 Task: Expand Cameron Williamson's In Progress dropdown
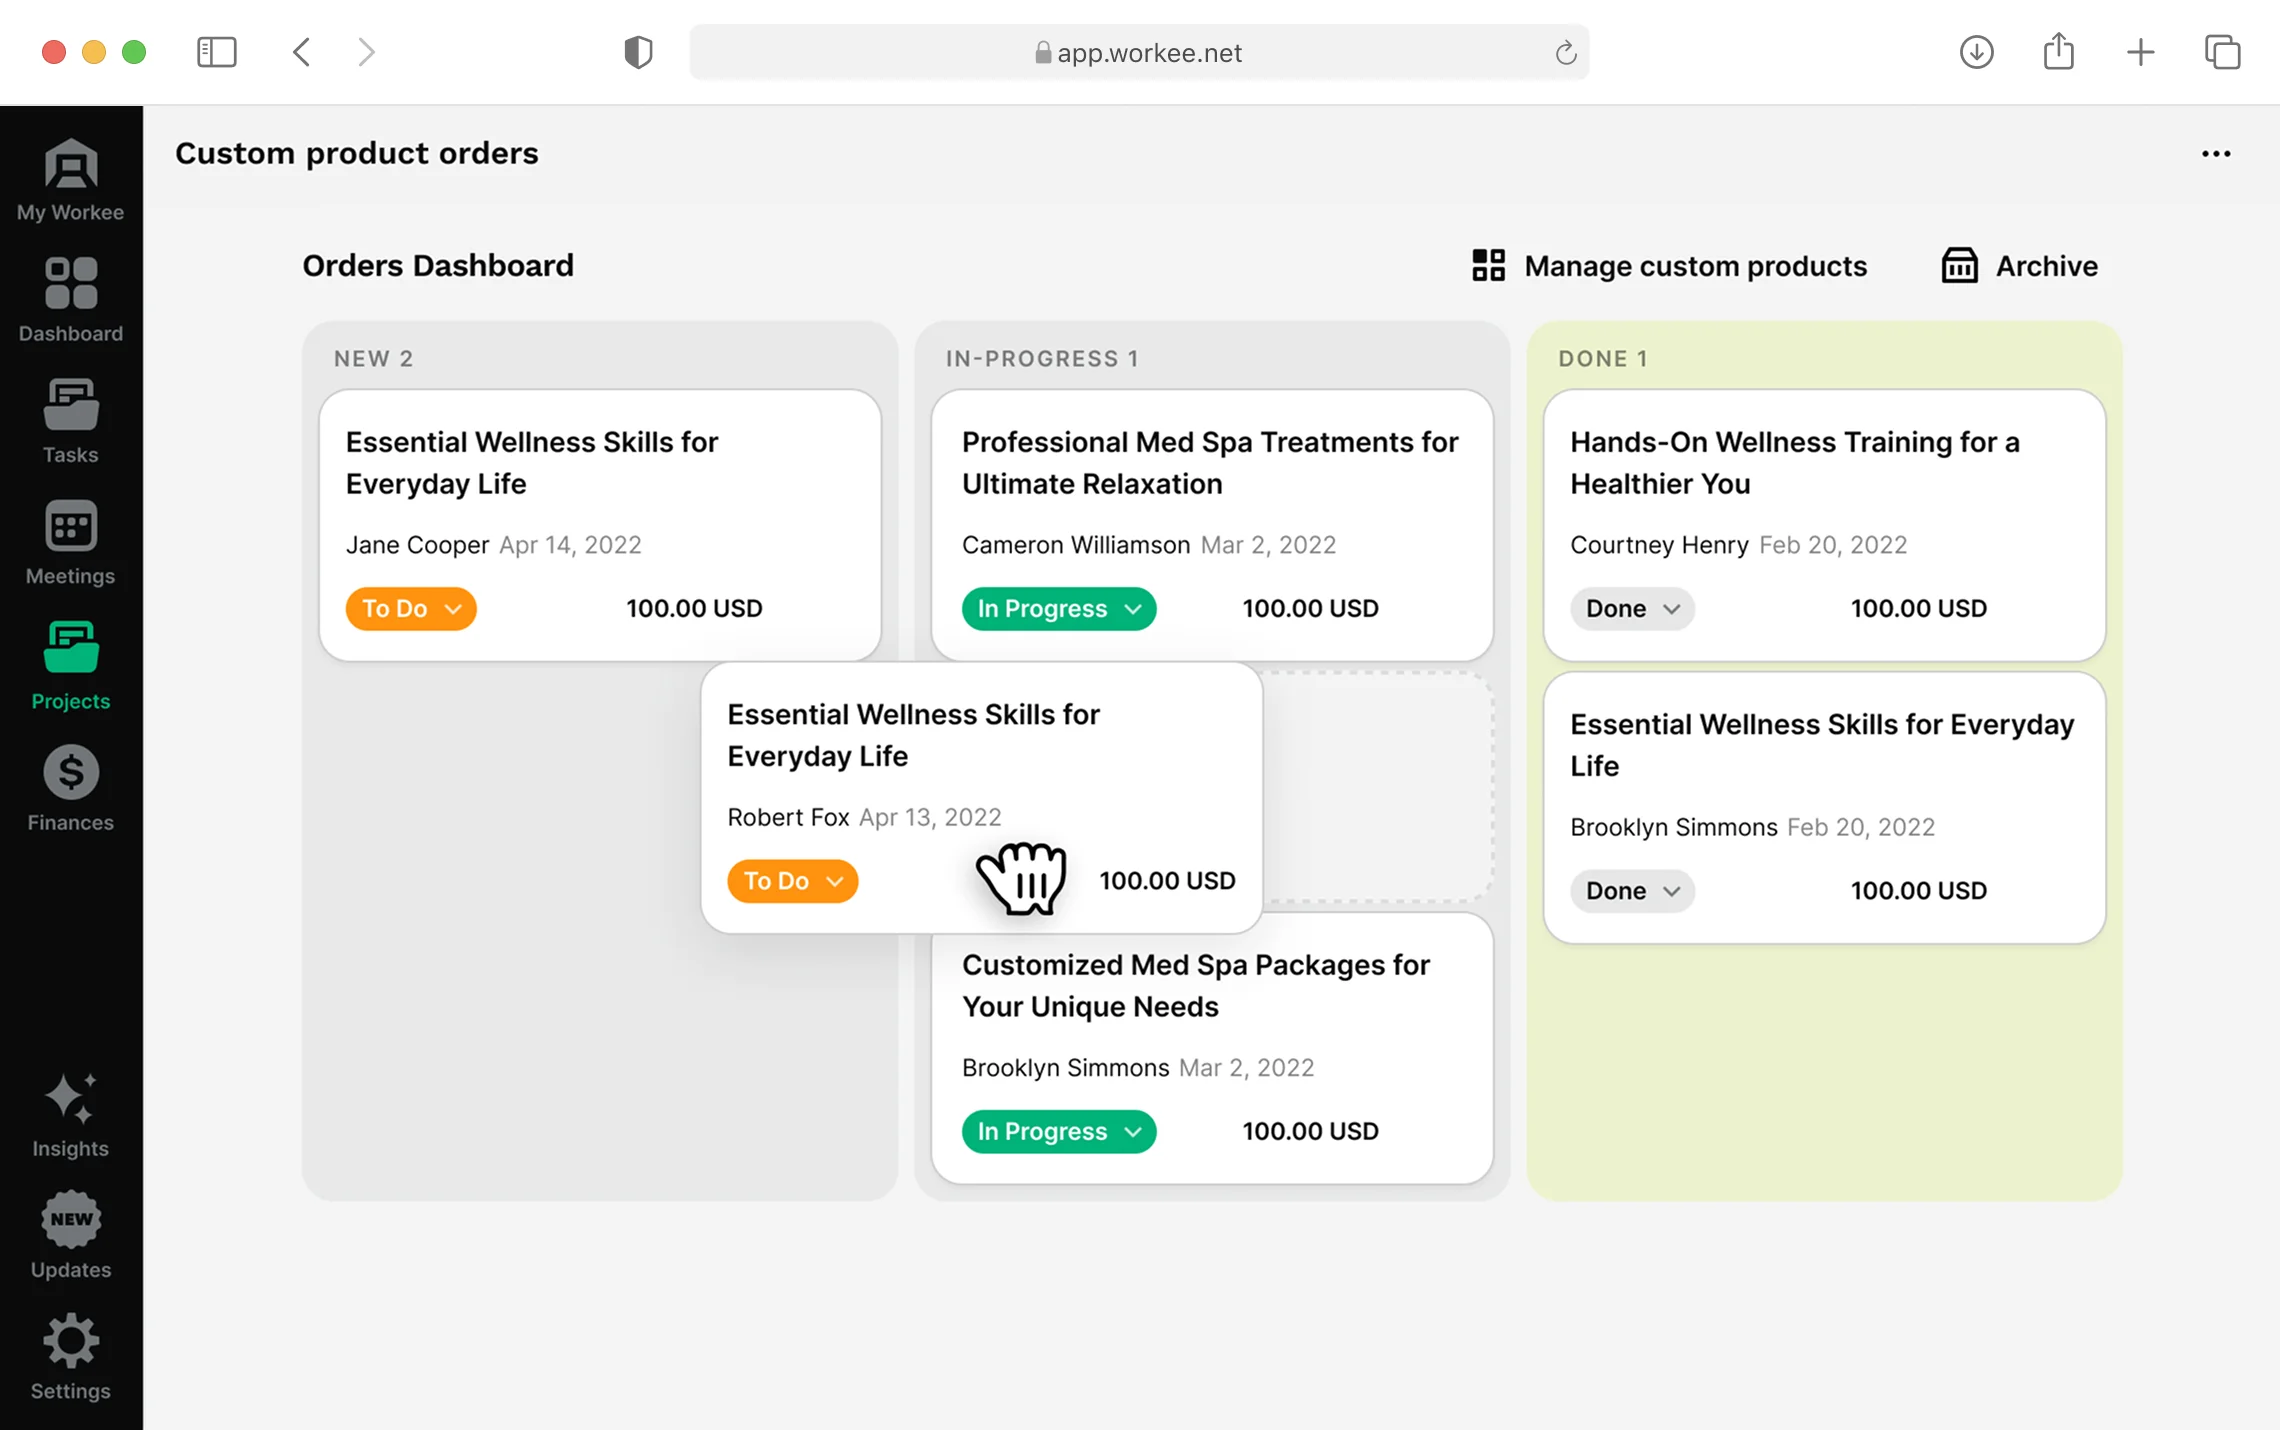(x=1058, y=608)
